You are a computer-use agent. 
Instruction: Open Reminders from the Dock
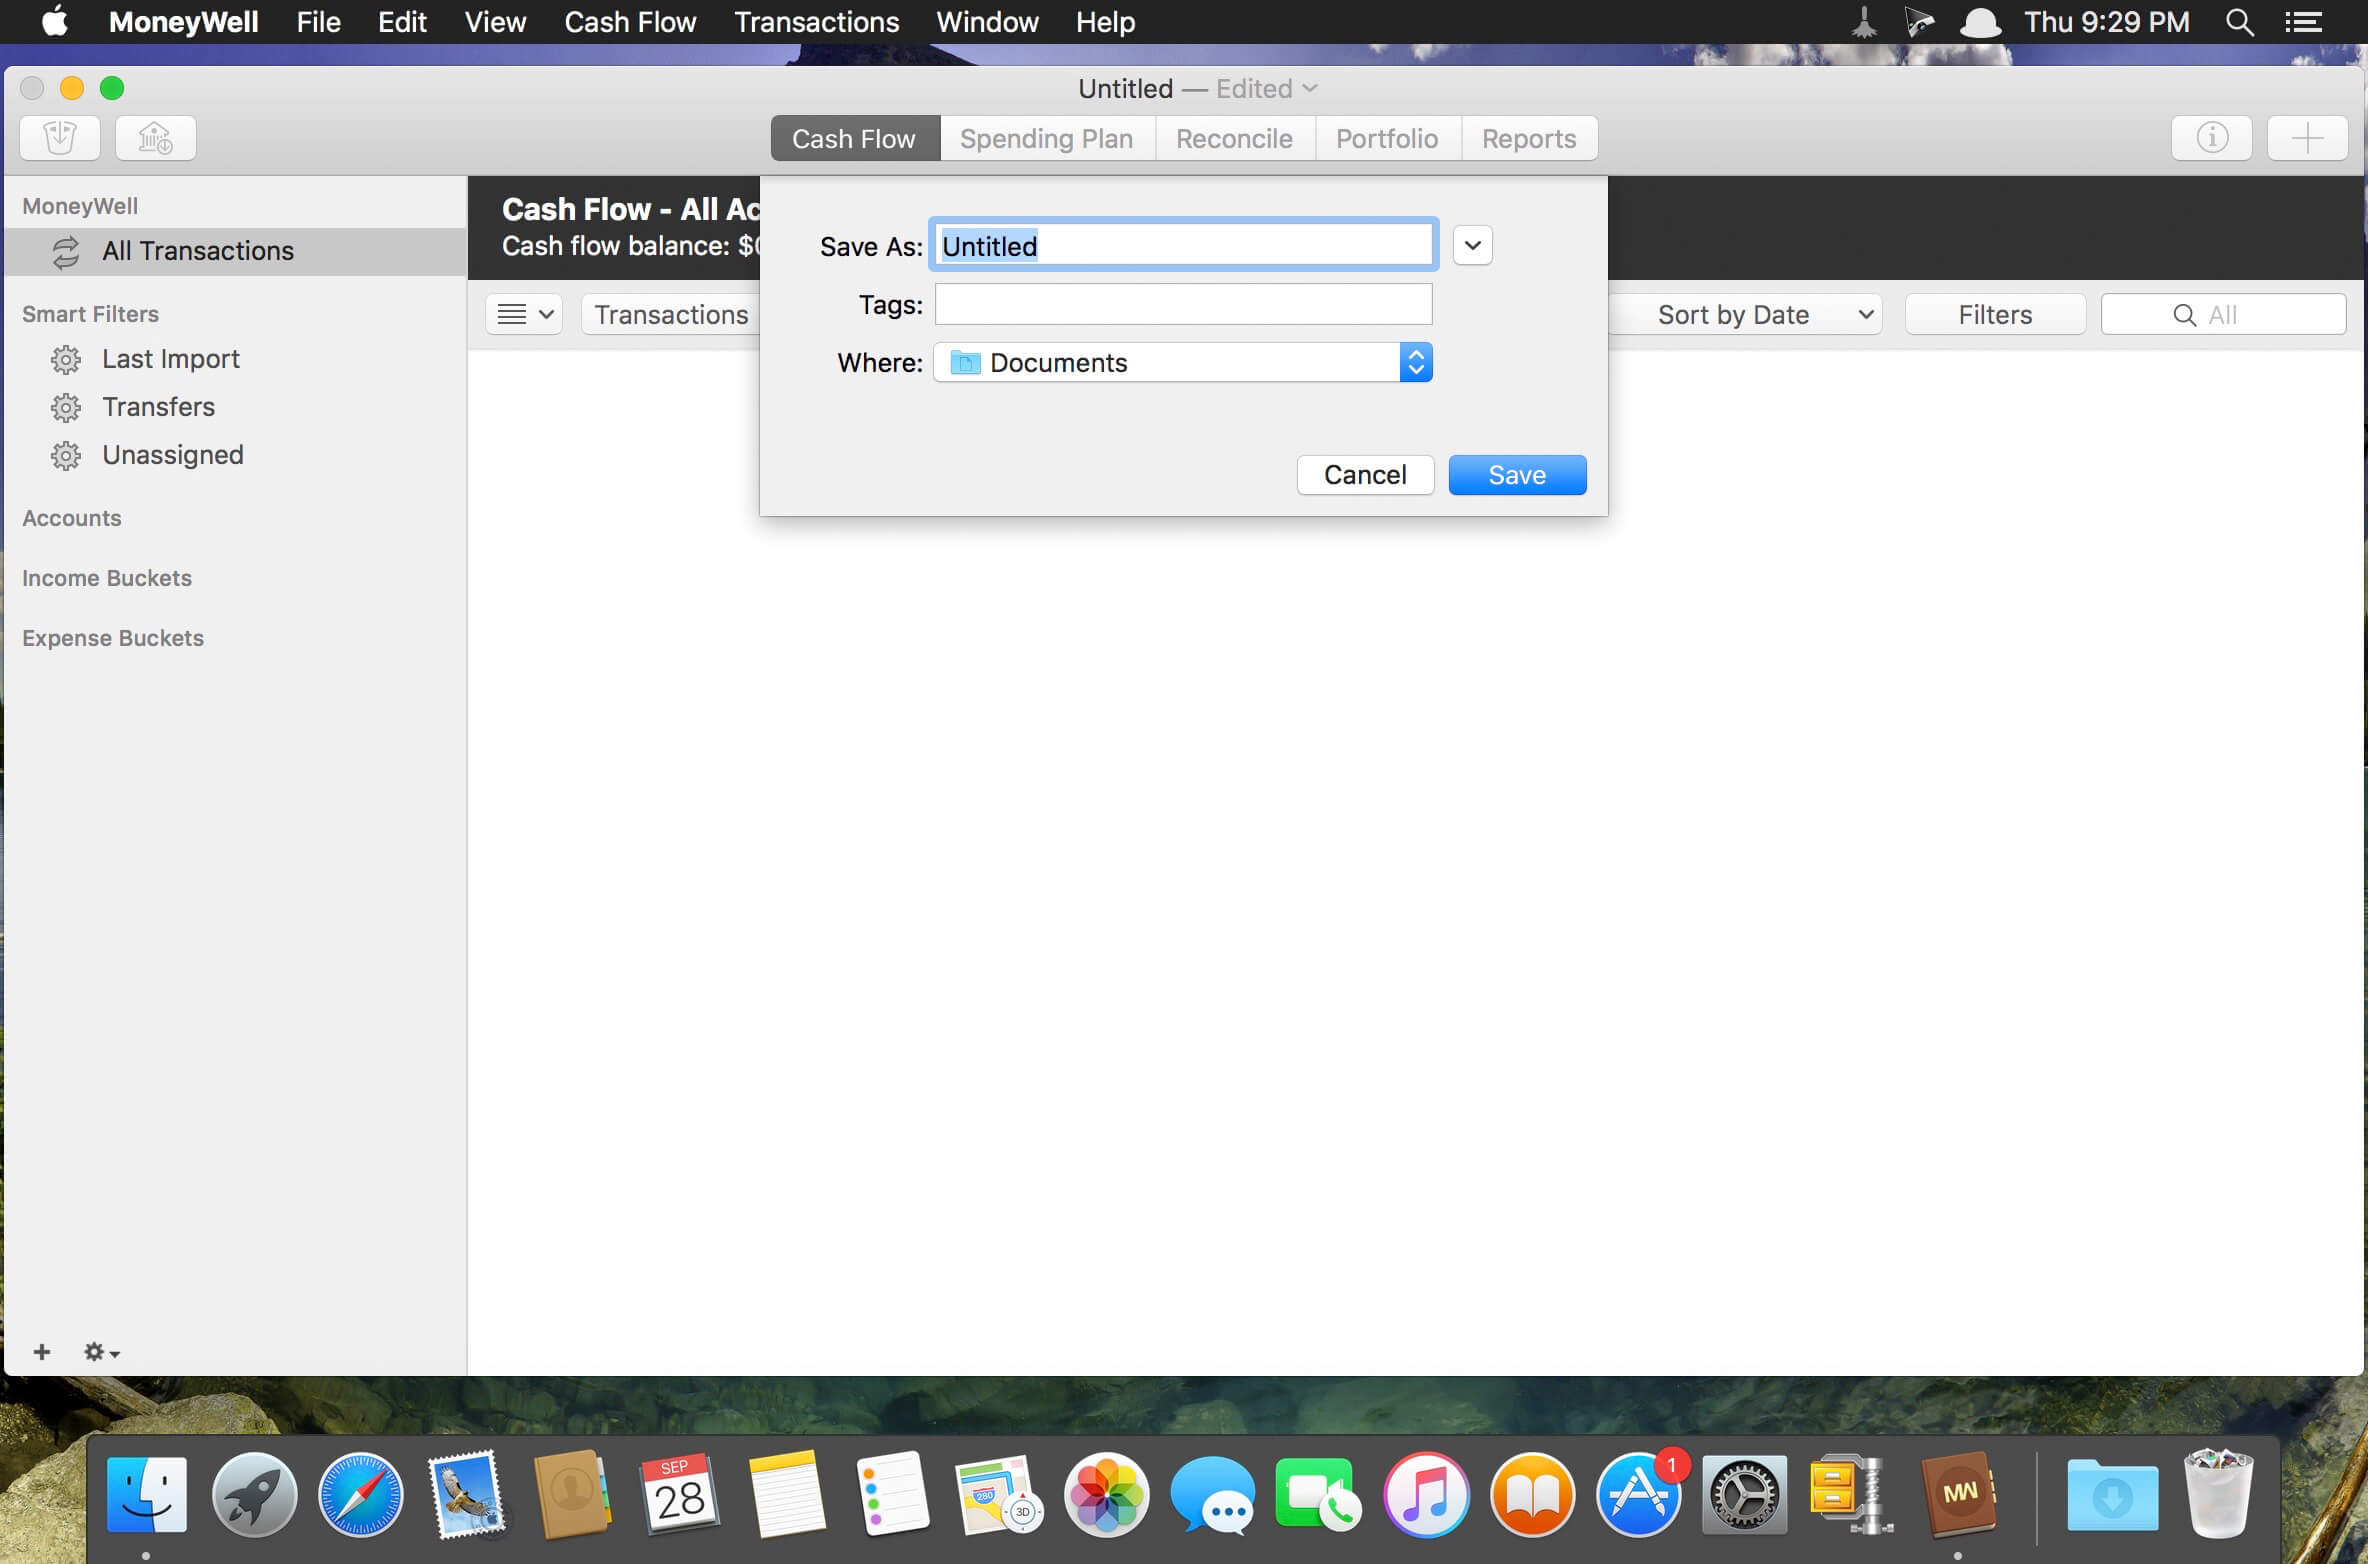tap(893, 1494)
